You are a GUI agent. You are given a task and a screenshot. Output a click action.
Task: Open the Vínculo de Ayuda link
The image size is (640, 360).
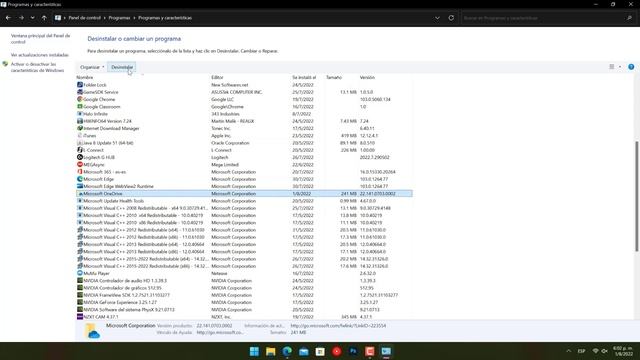(x=220, y=333)
